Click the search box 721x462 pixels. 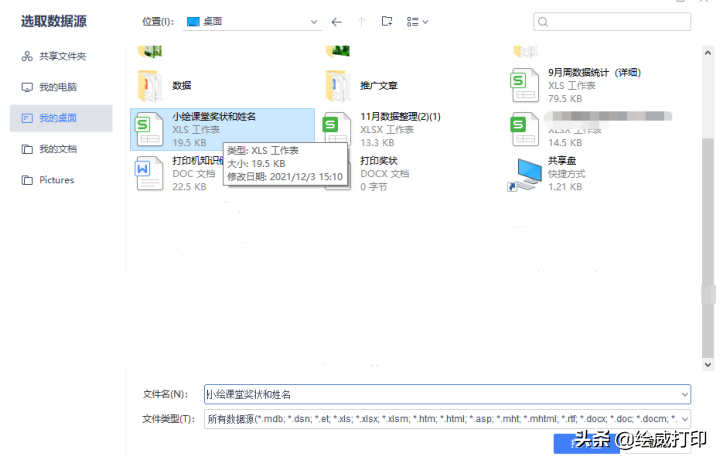coord(612,22)
